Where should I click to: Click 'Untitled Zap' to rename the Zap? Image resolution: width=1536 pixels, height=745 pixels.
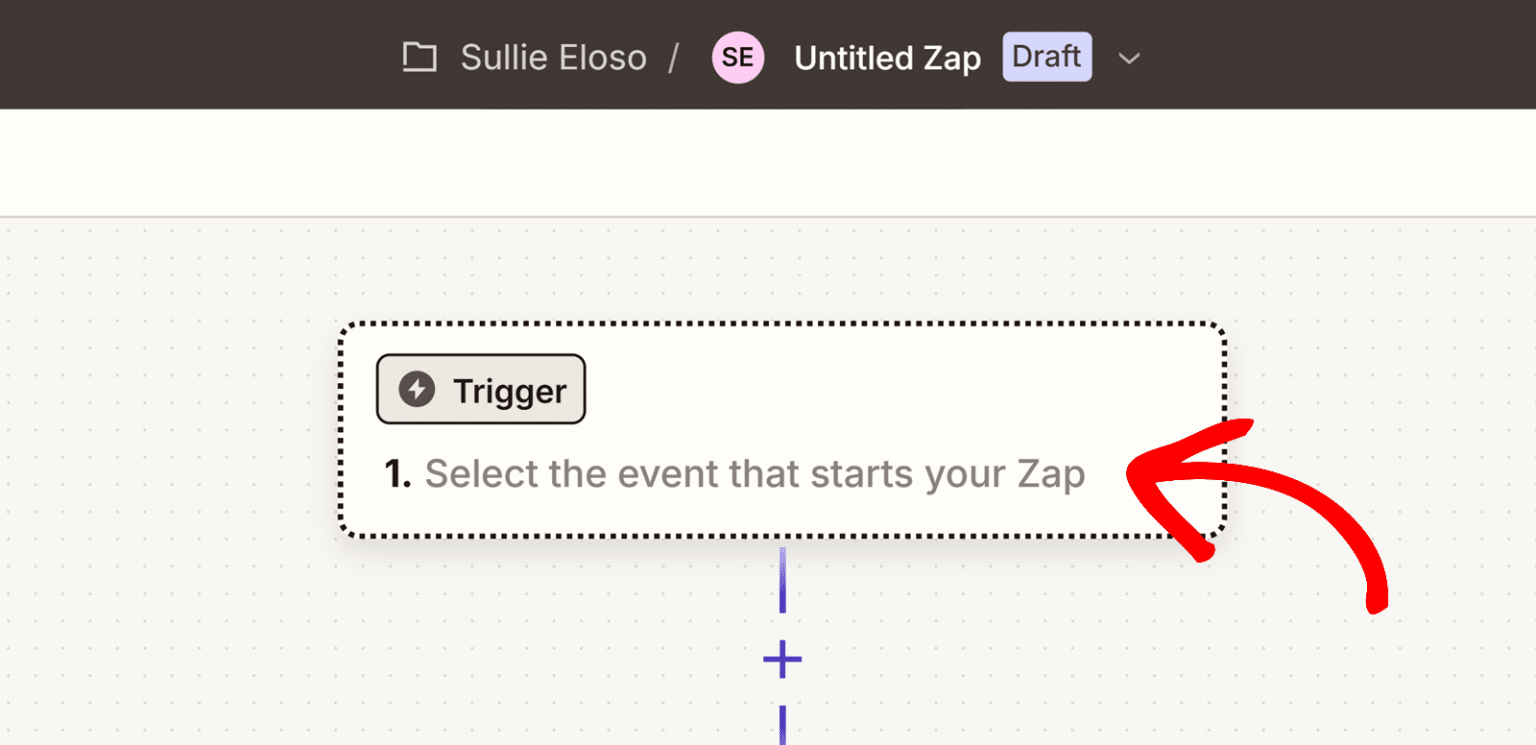pos(886,57)
